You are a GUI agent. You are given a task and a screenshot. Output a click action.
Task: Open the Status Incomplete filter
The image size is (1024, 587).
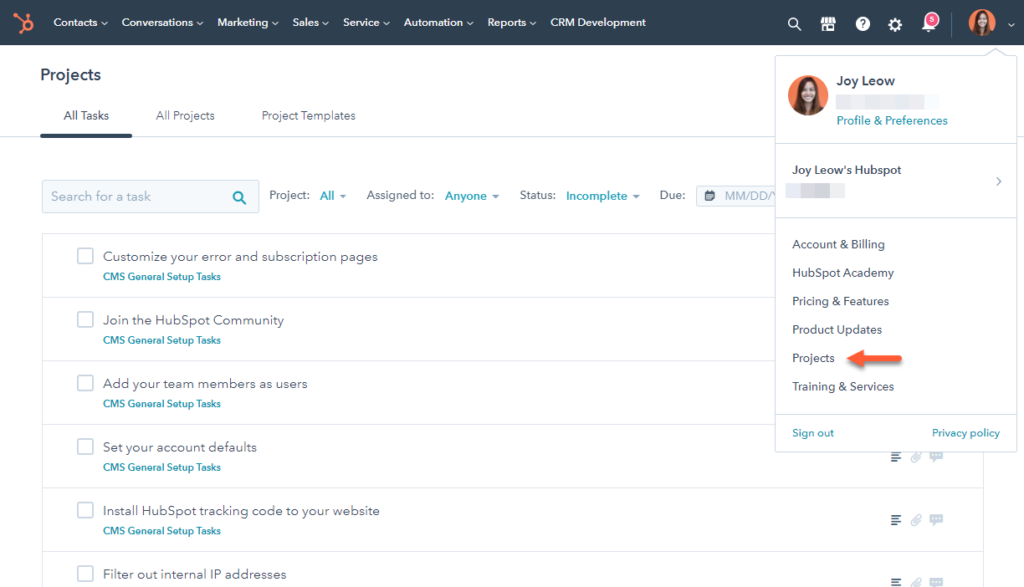tap(602, 196)
